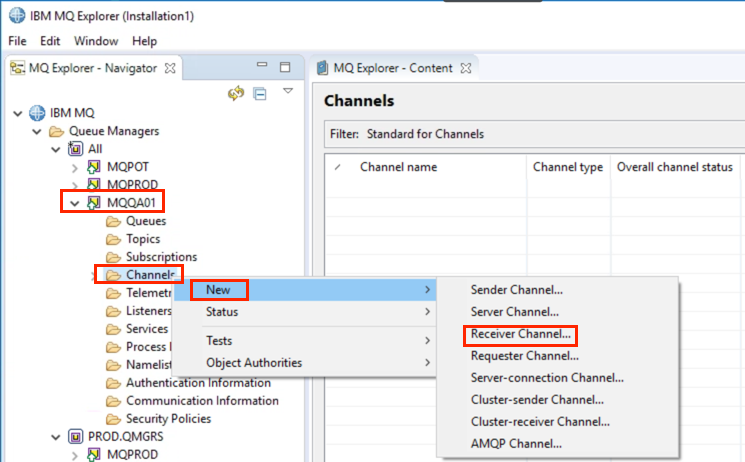Click the MQQA01 queue manager icon

(94, 203)
